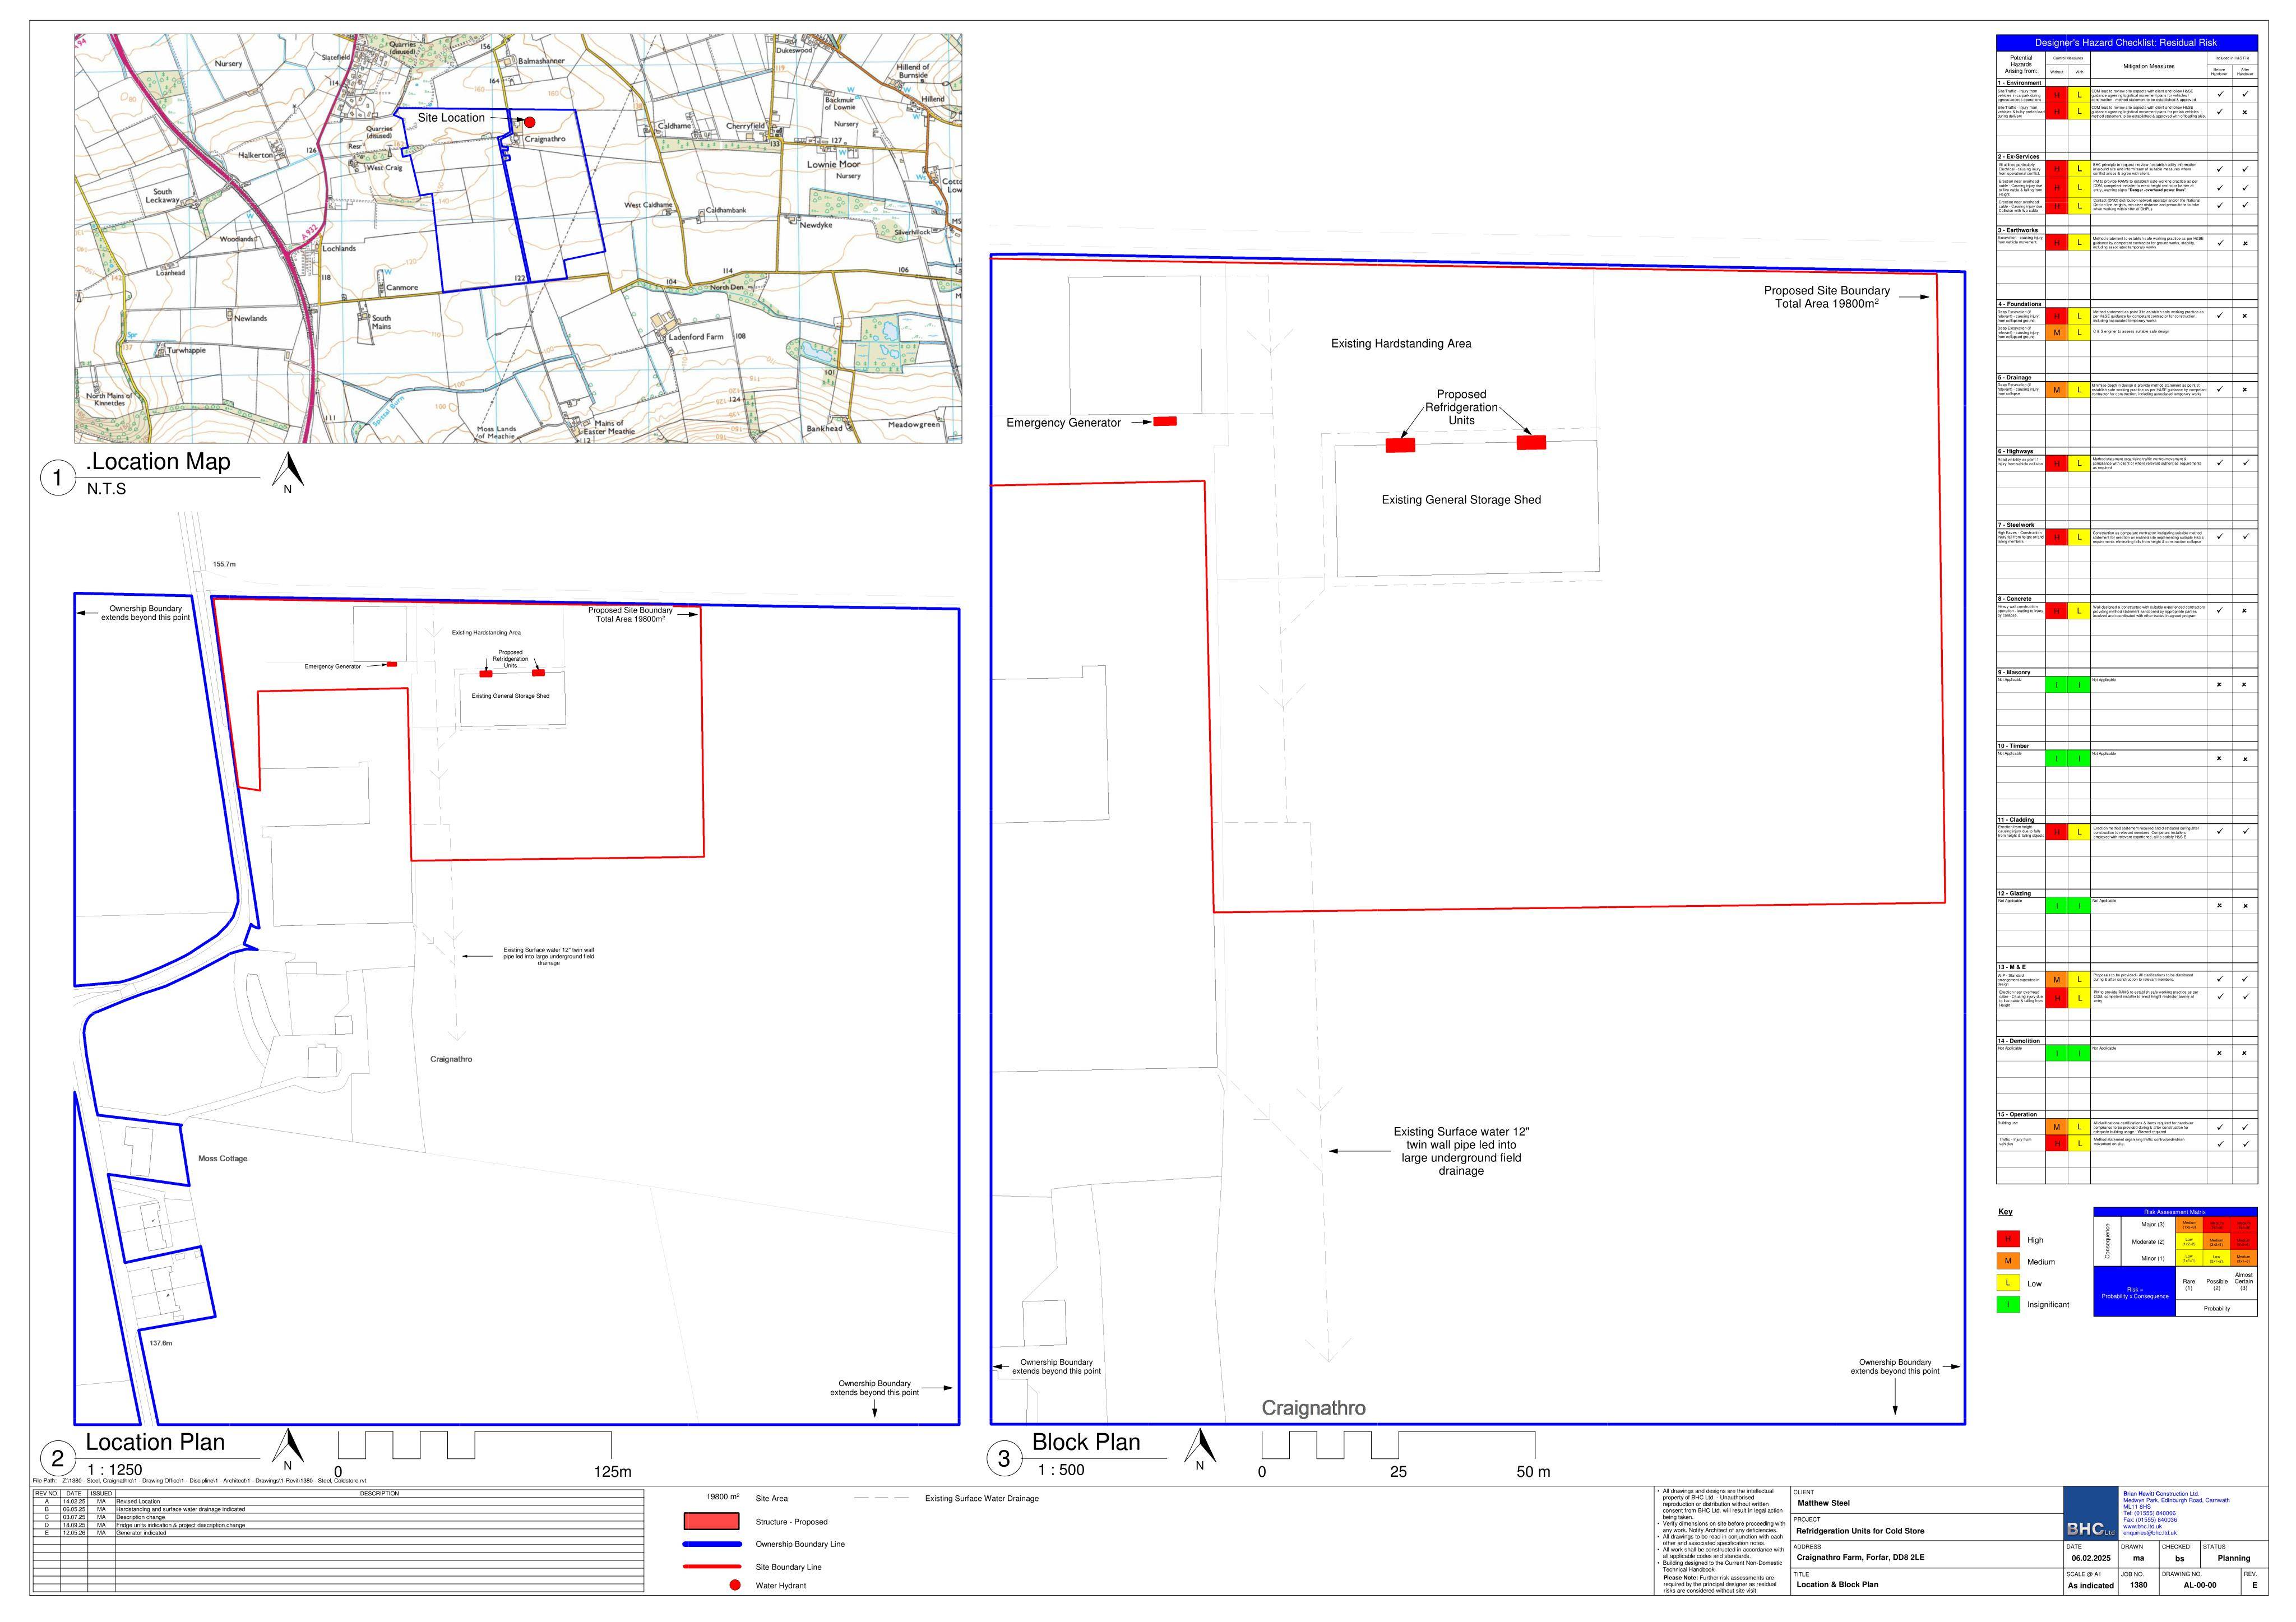
Task: Click the red water hydrant dot on Location Map
Action: (530, 122)
